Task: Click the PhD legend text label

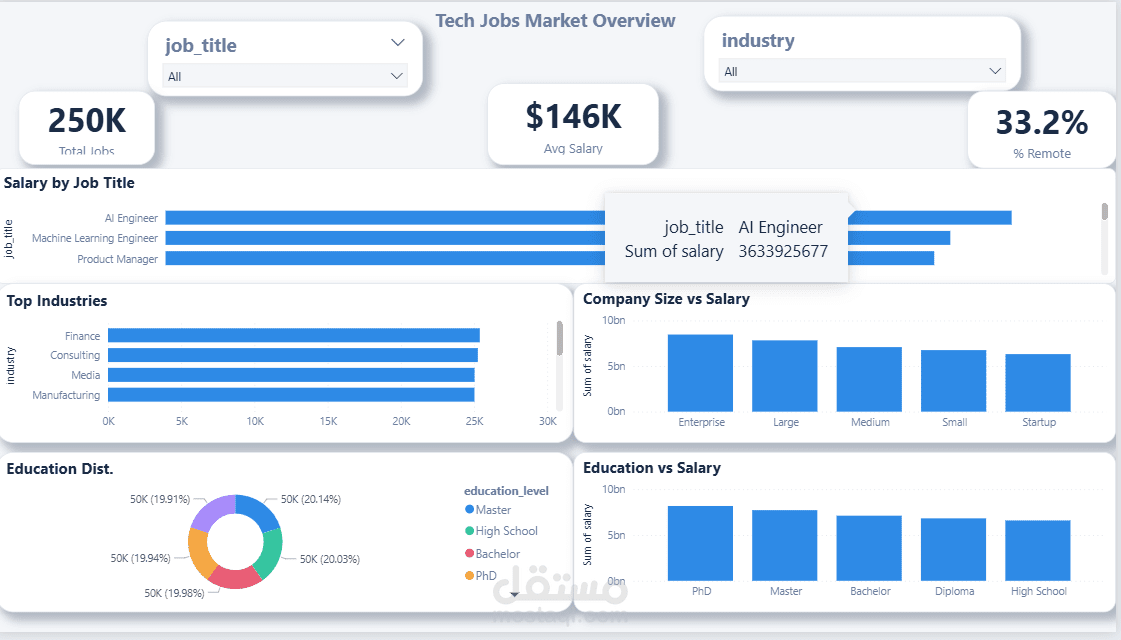Action: (x=486, y=576)
